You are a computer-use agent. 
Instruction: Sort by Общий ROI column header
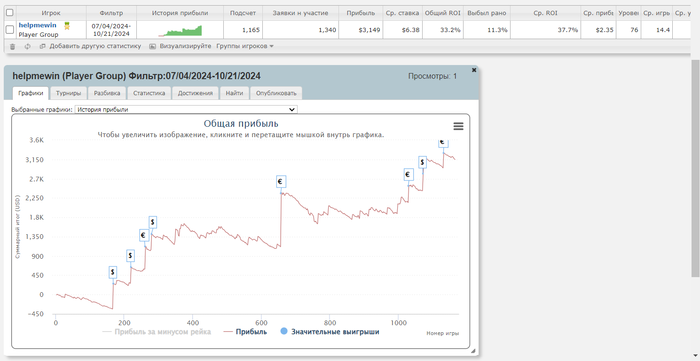point(442,13)
